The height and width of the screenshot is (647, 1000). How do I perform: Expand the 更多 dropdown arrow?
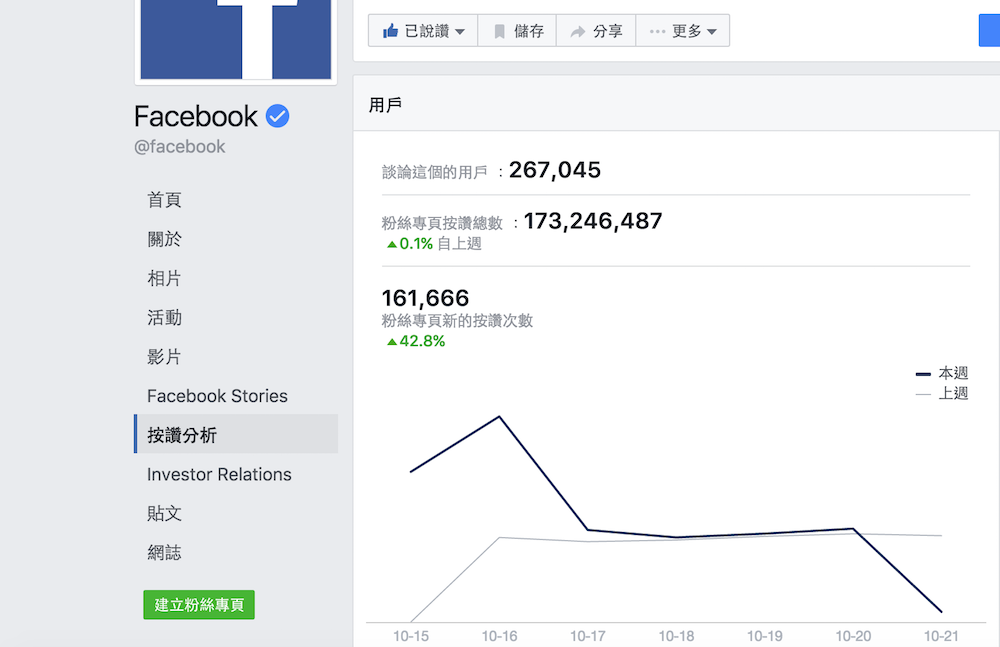pos(712,31)
